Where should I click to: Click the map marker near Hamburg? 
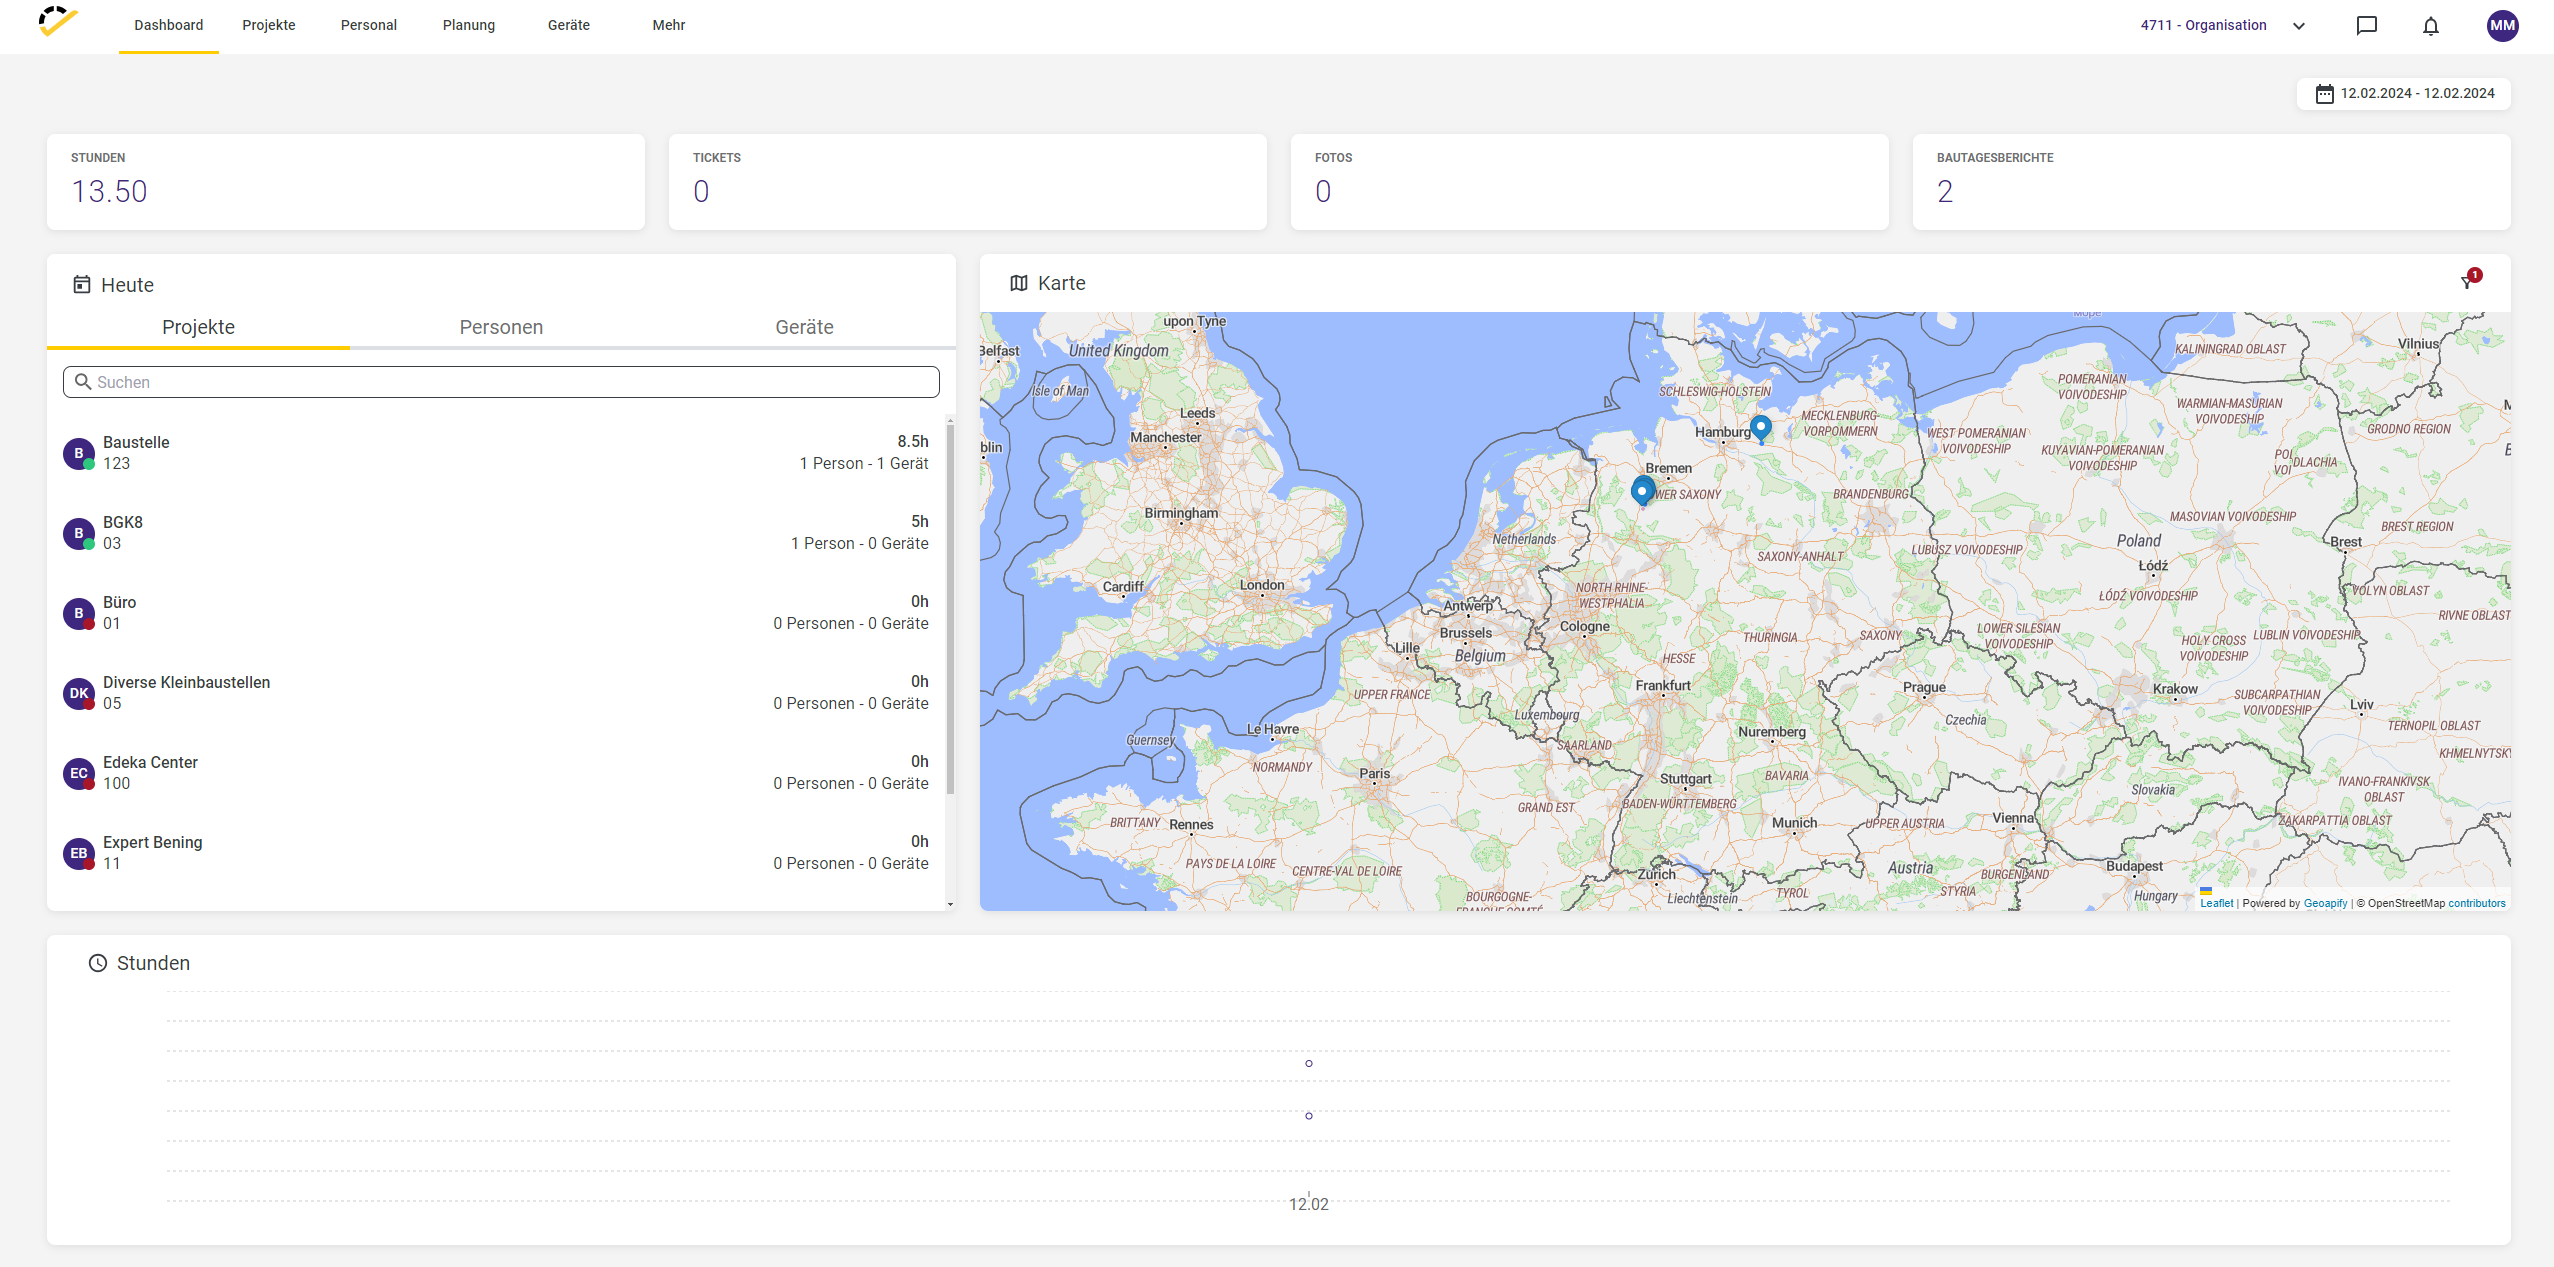(1761, 429)
